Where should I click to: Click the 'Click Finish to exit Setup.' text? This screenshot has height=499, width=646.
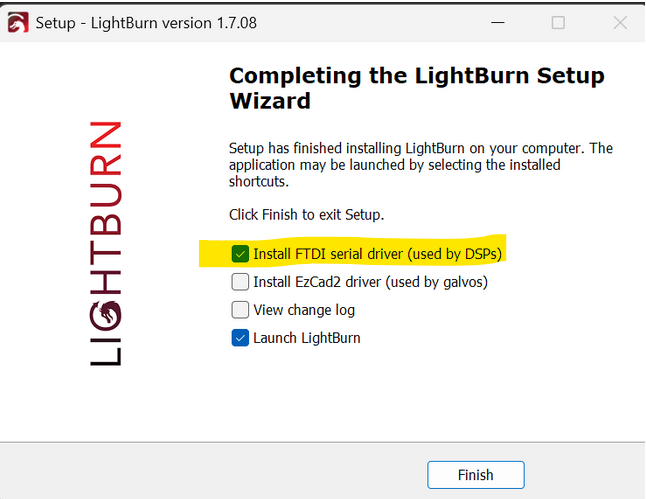coord(307,215)
